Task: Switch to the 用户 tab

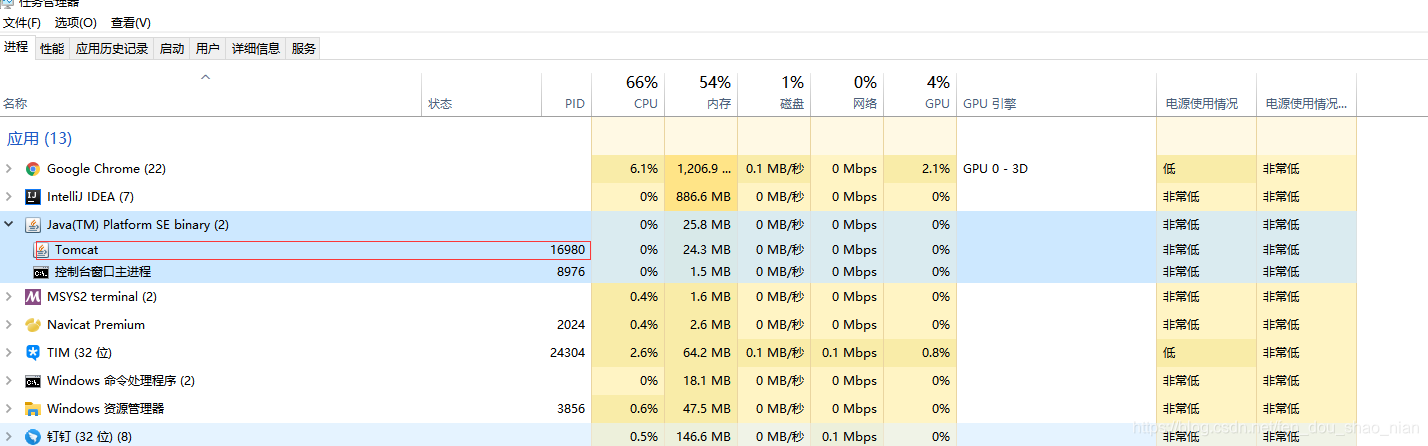Action: 208,48
